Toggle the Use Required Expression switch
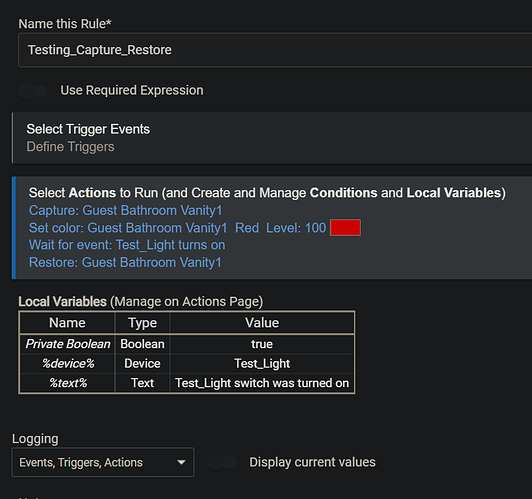This screenshot has height=499, width=532. tap(33, 91)
